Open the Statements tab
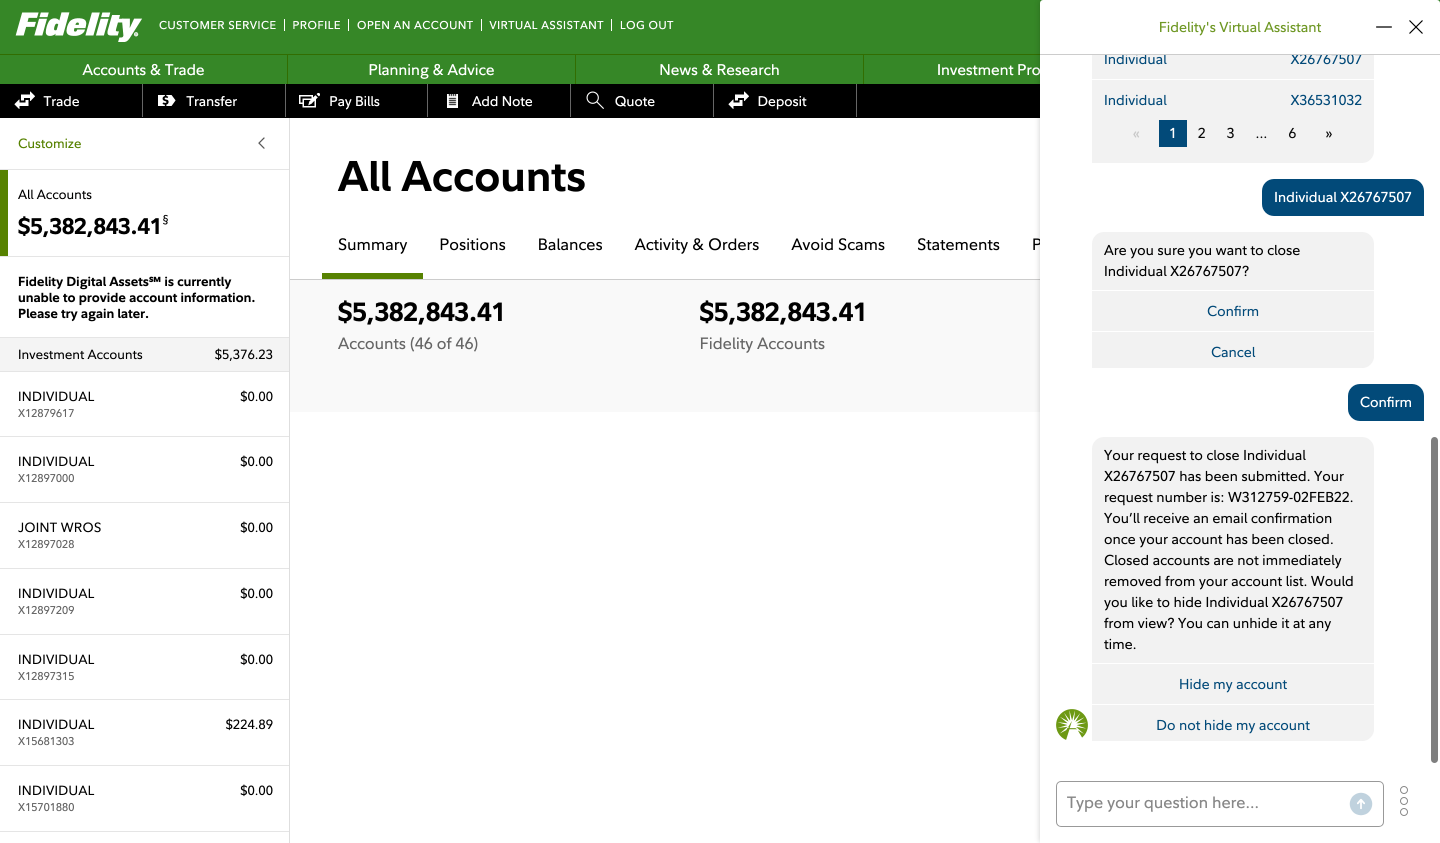The height and width of the screenshot is (843, 1440). click(958, 245)
